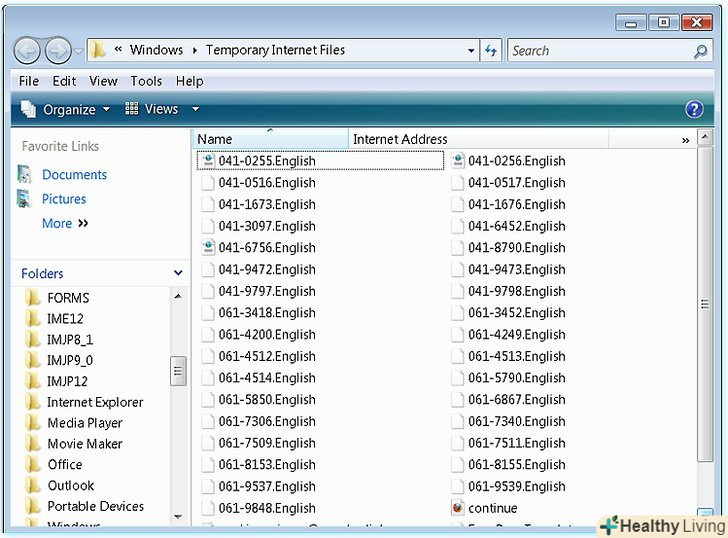
Task: Click the Documents icon in Favorite Links
Action: 25,174
